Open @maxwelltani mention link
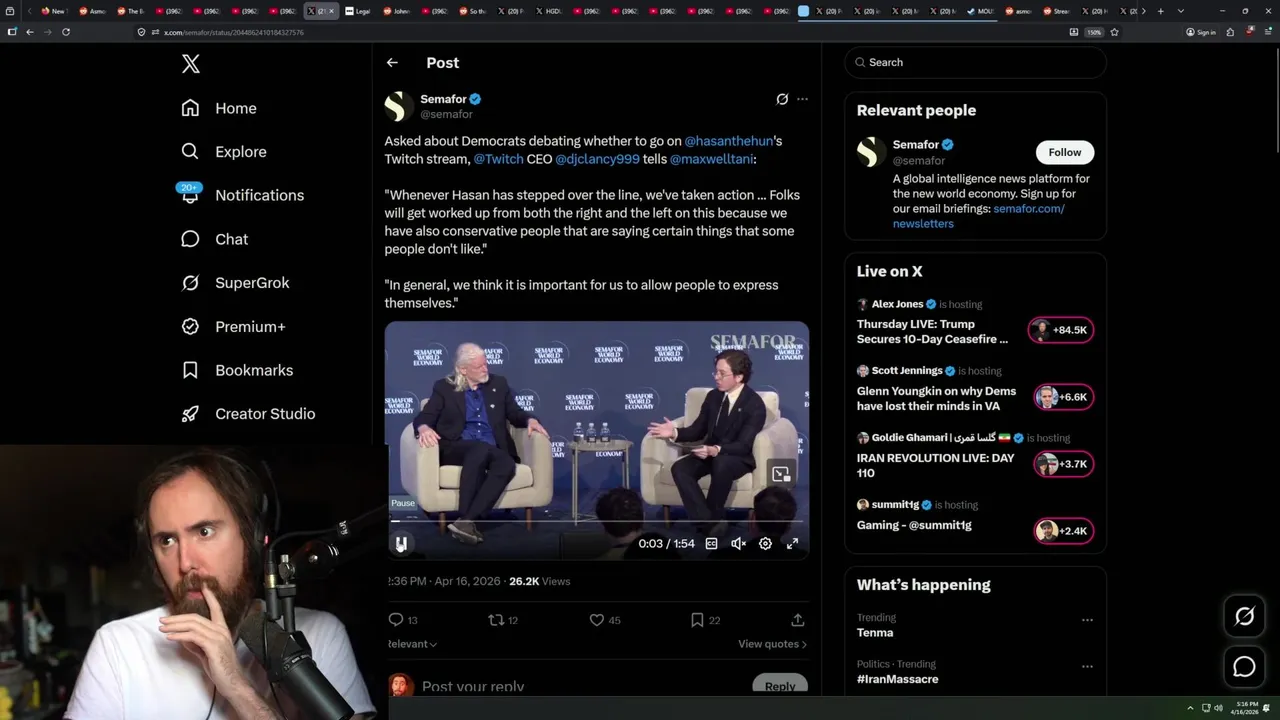The height and width of the screenshot is (720, 1280). pyautogui.click(x=711, y=159)
